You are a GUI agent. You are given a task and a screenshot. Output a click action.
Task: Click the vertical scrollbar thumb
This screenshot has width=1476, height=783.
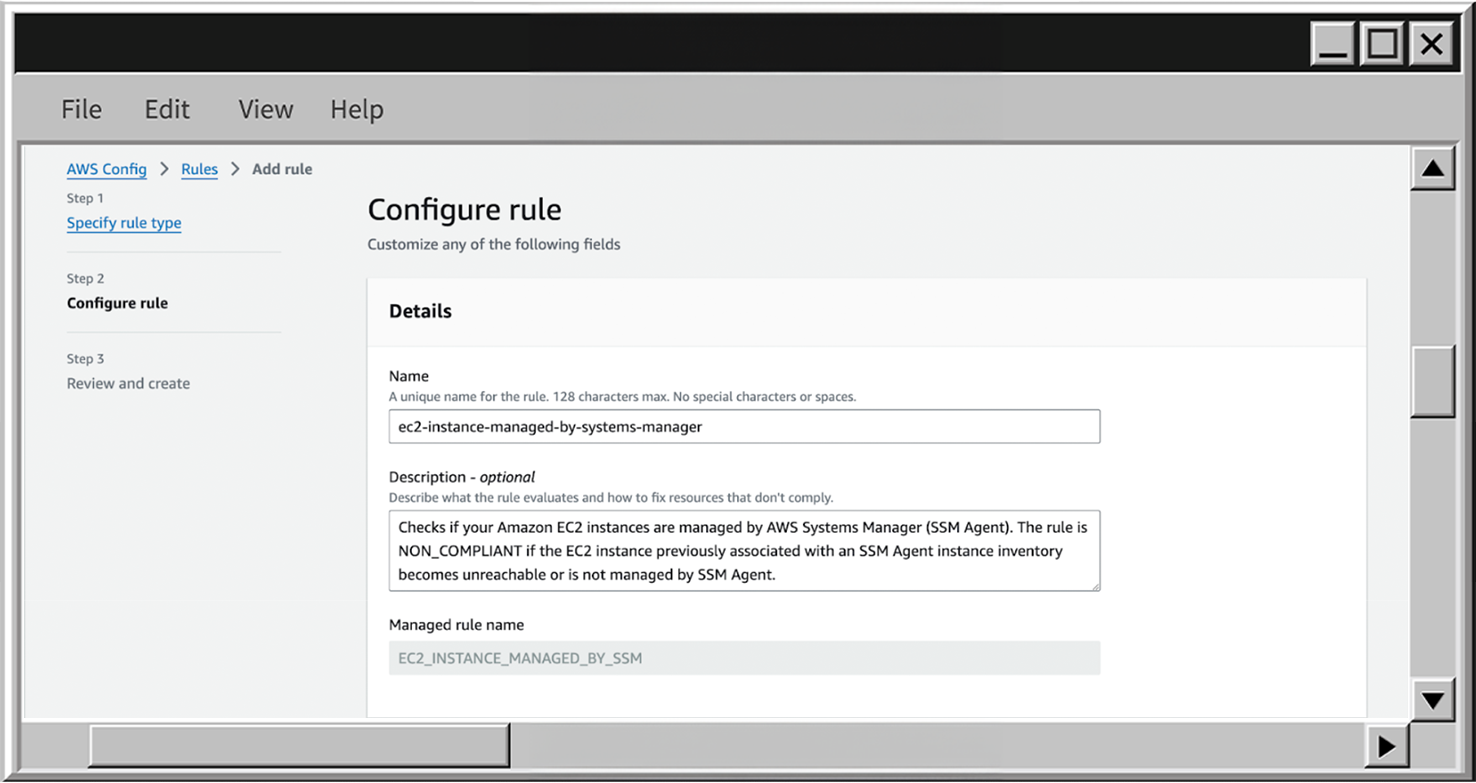click(1433, 381)
